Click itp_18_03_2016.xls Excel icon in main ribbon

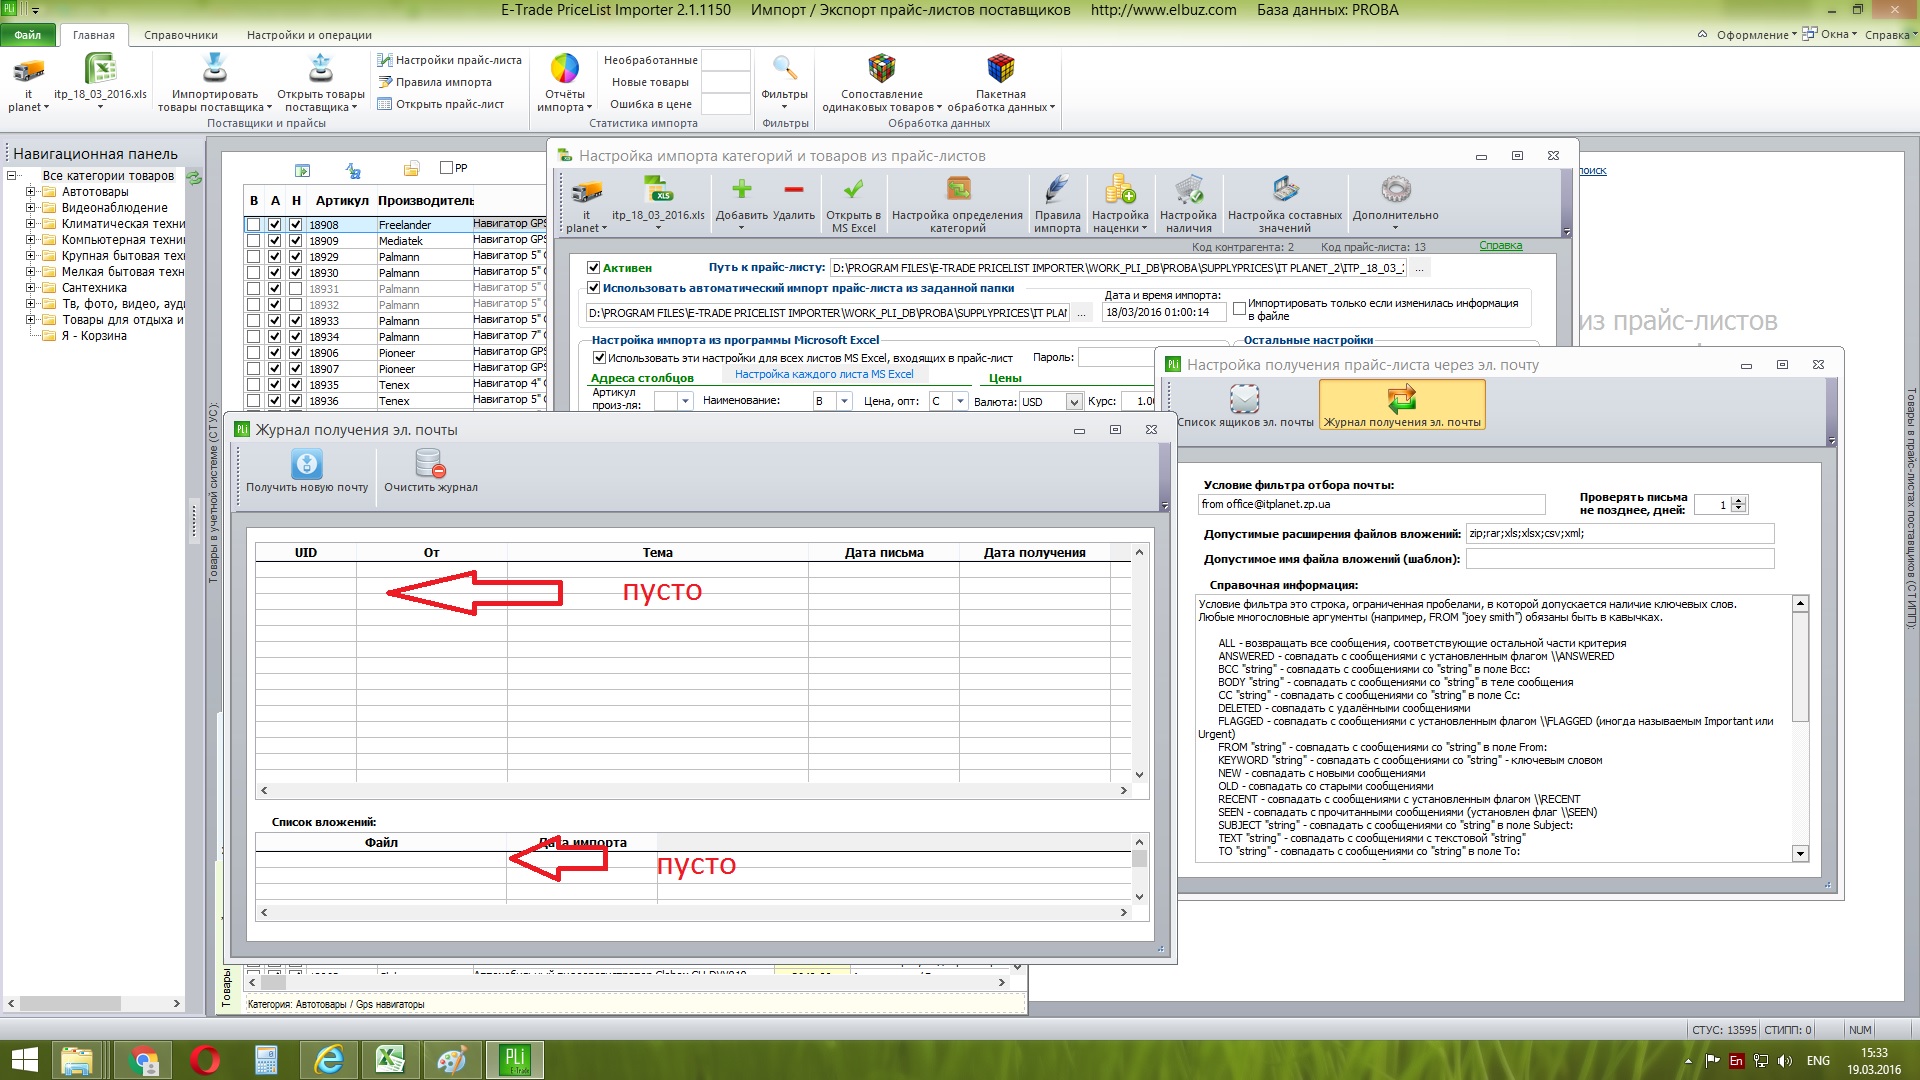pyautogui.click(x=100, y=69)
